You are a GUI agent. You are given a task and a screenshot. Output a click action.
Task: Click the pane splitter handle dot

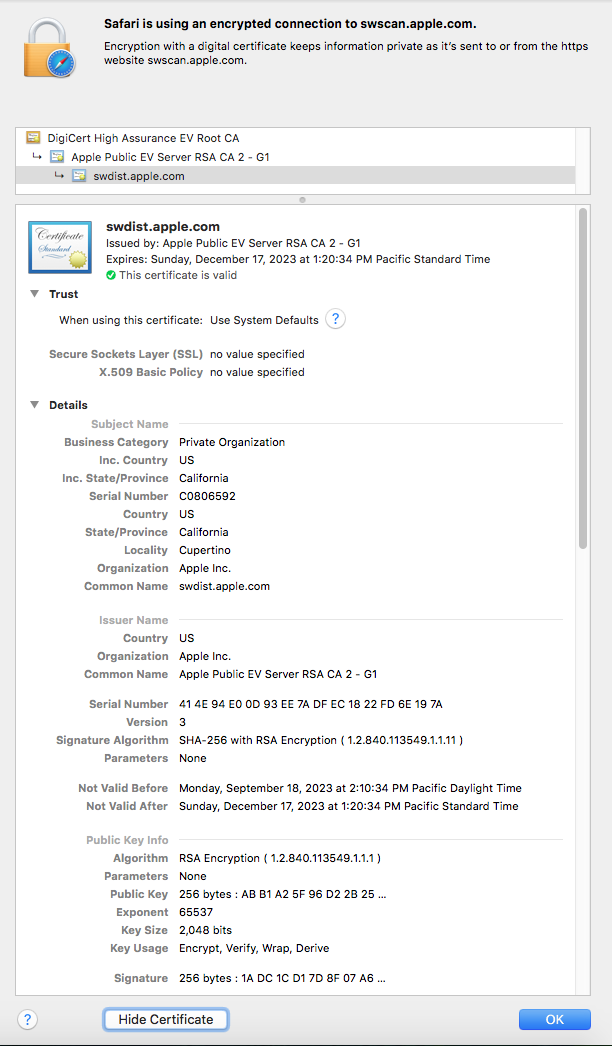pos(302,199)
